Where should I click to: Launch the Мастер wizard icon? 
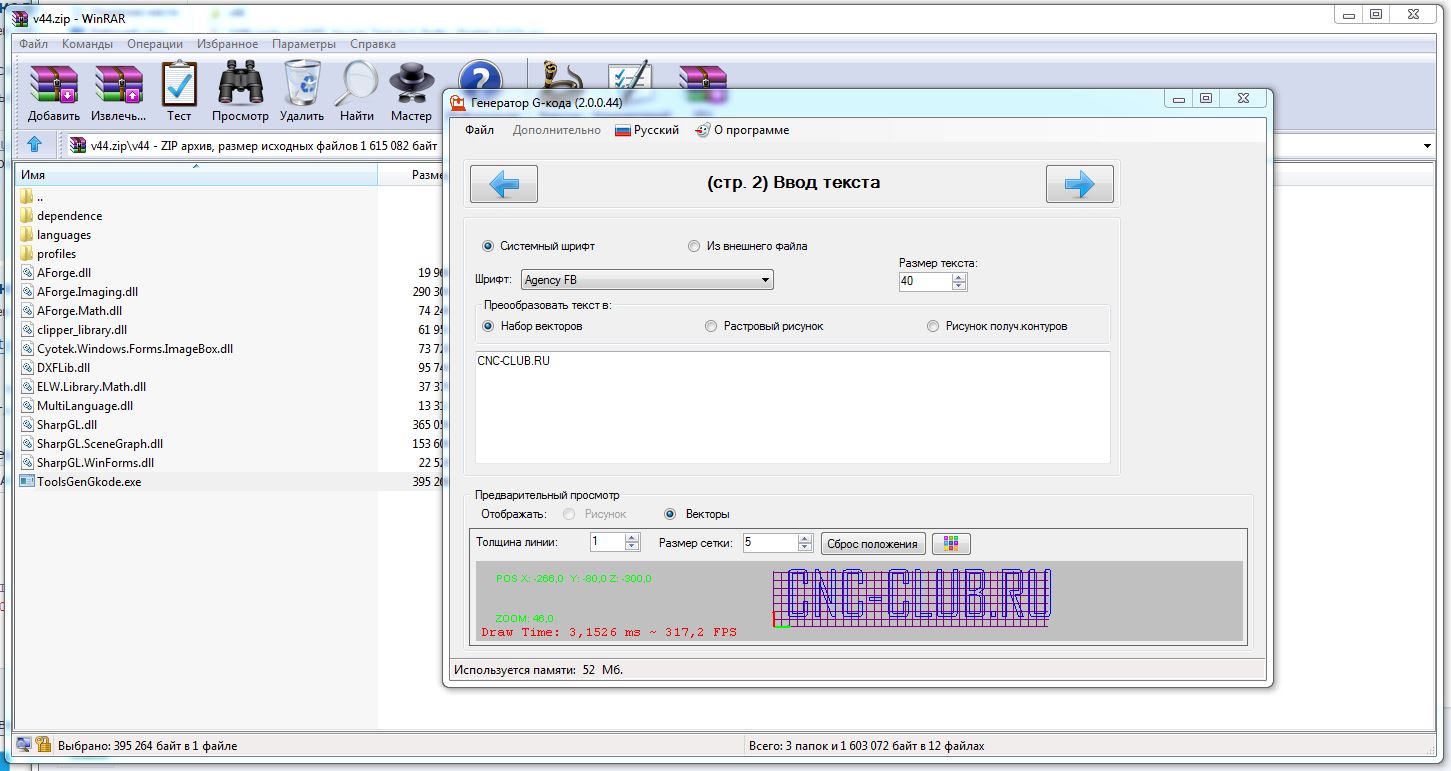tap(411, 84)
